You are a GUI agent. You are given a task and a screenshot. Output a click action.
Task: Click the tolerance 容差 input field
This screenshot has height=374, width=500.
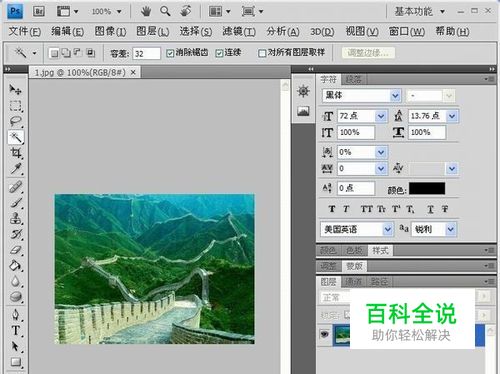[x=147, y=53]
